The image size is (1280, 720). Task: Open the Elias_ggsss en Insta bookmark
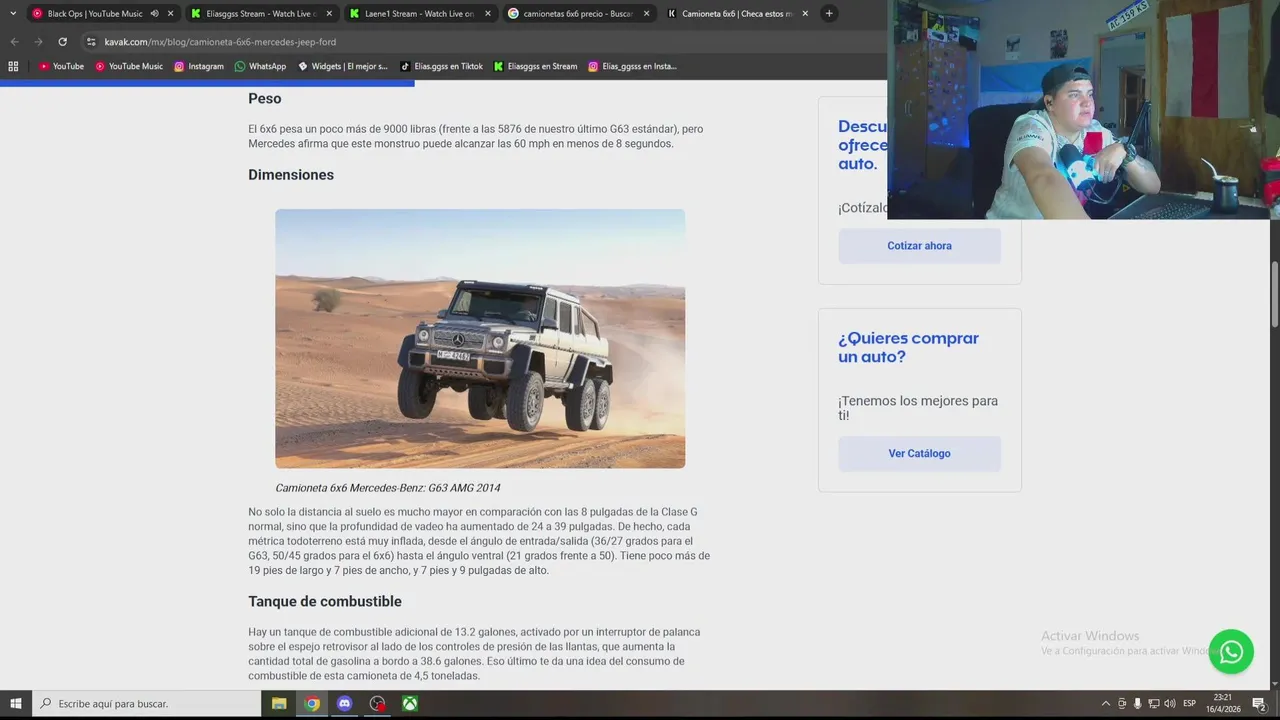pos(633,66)
